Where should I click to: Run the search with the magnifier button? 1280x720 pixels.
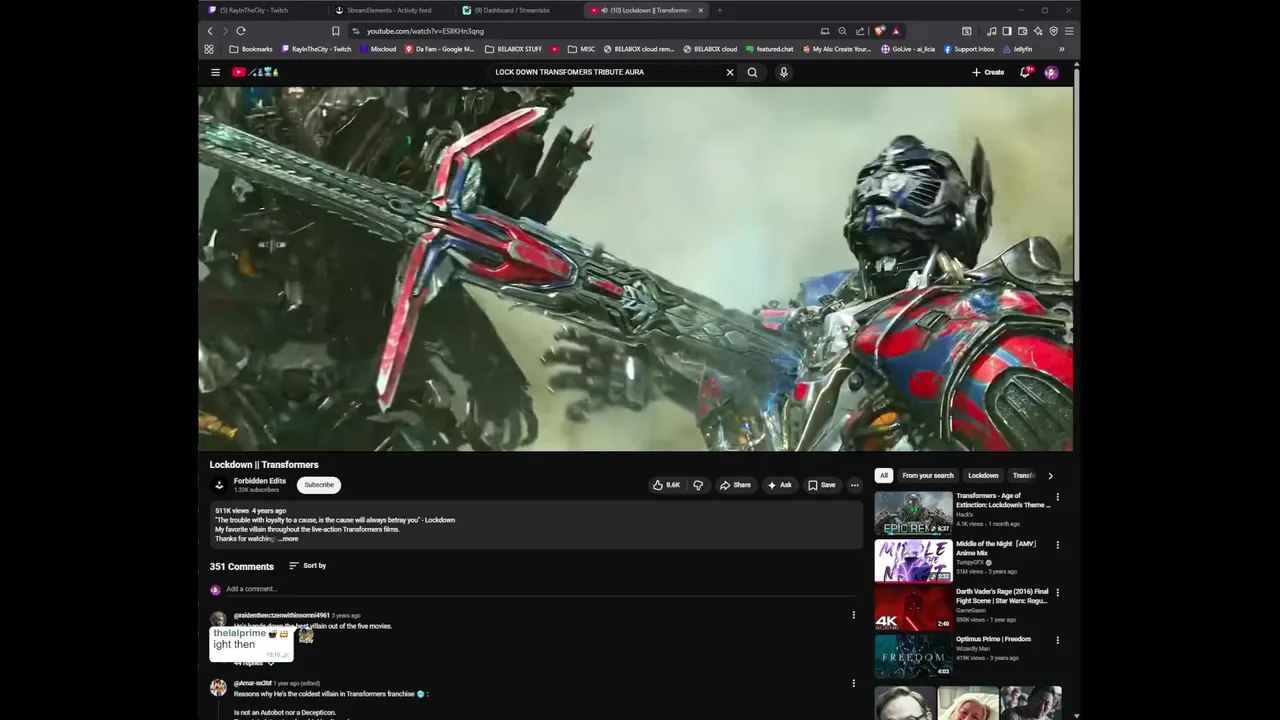[x=752, y=72]
